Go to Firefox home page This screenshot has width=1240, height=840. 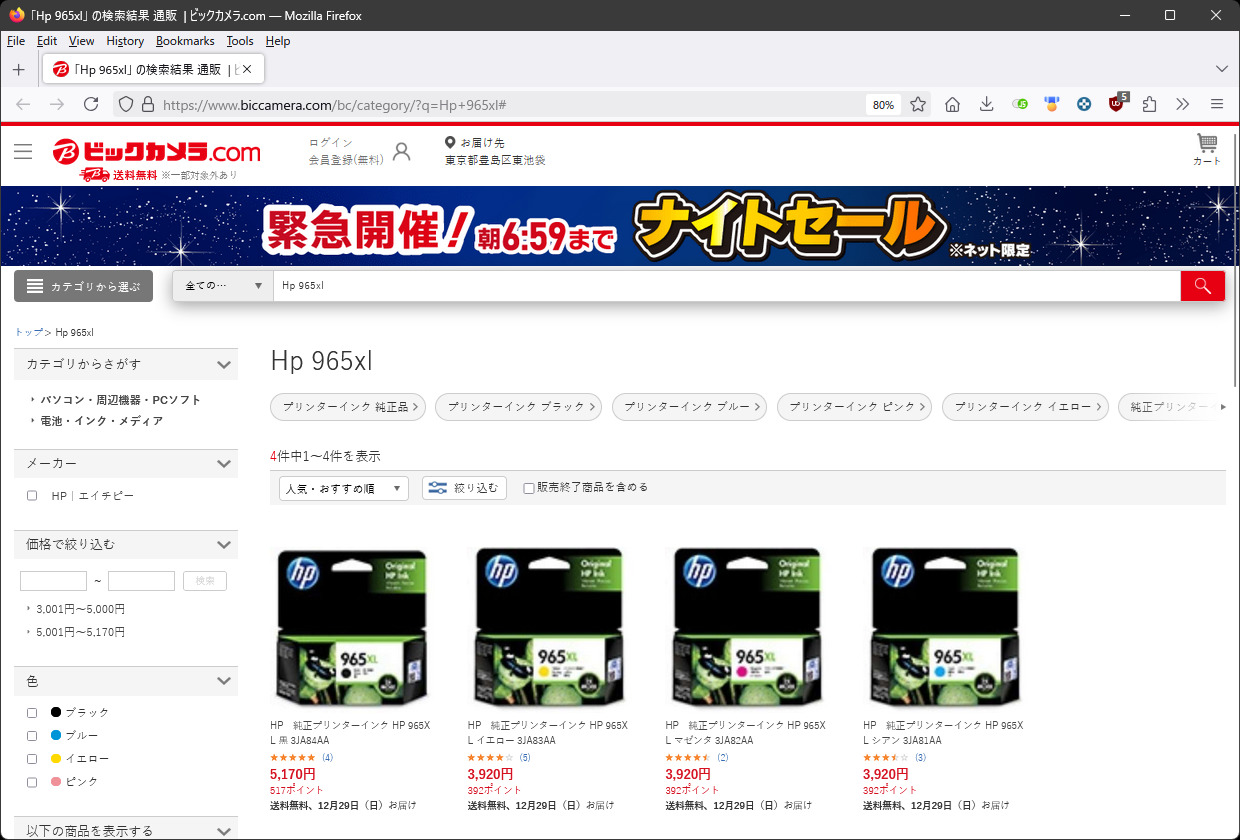[953, 104]
